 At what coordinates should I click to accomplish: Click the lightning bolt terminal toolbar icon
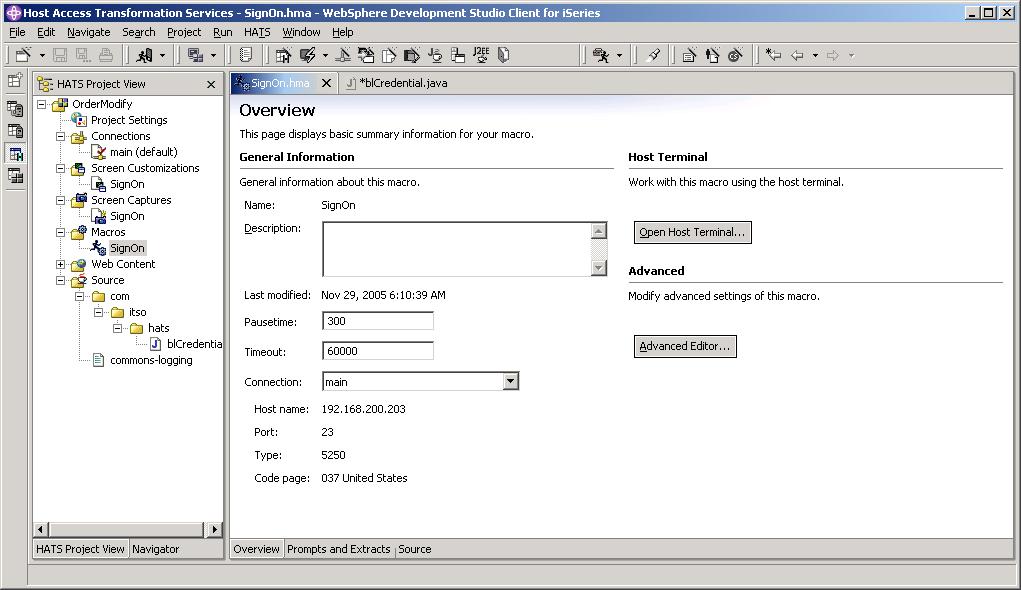pyautogui.click(x=307, y=55)
